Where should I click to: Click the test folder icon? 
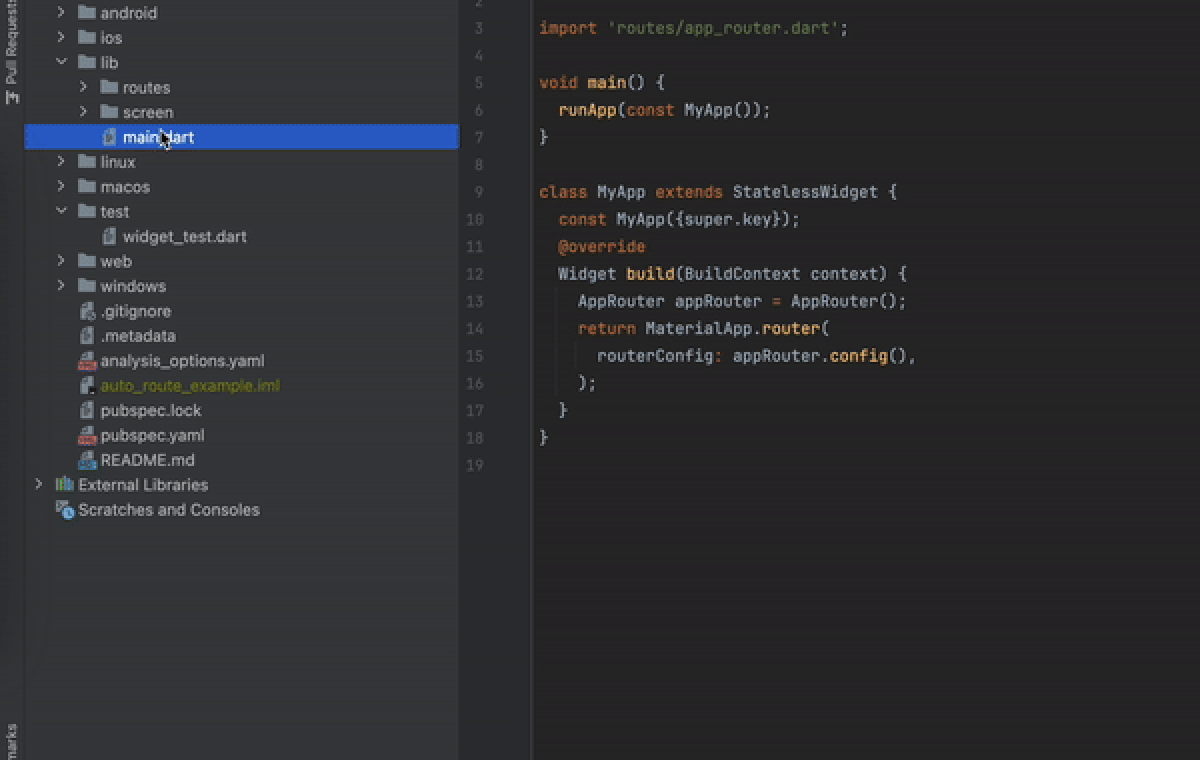click(87, 212)
